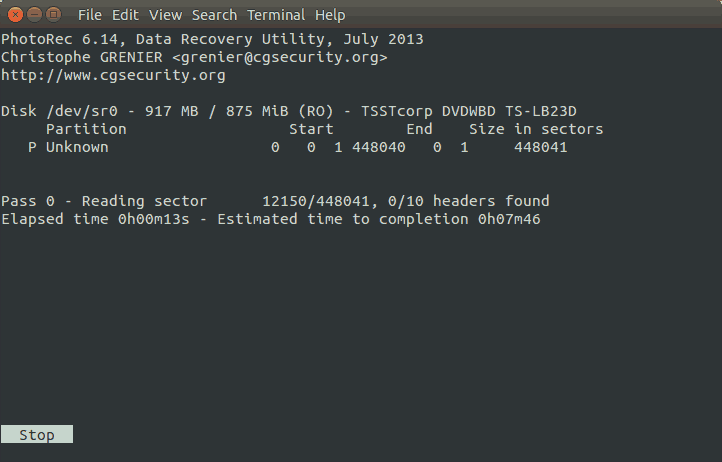
Task: Open the View menu
Action: (x=165, y=15)
